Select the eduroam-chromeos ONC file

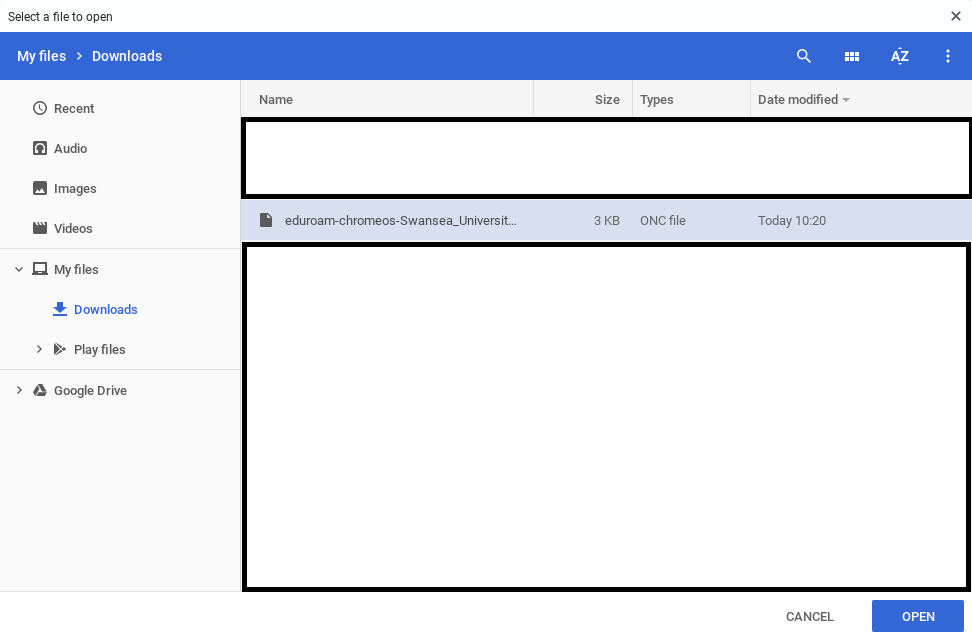[400, 220]
